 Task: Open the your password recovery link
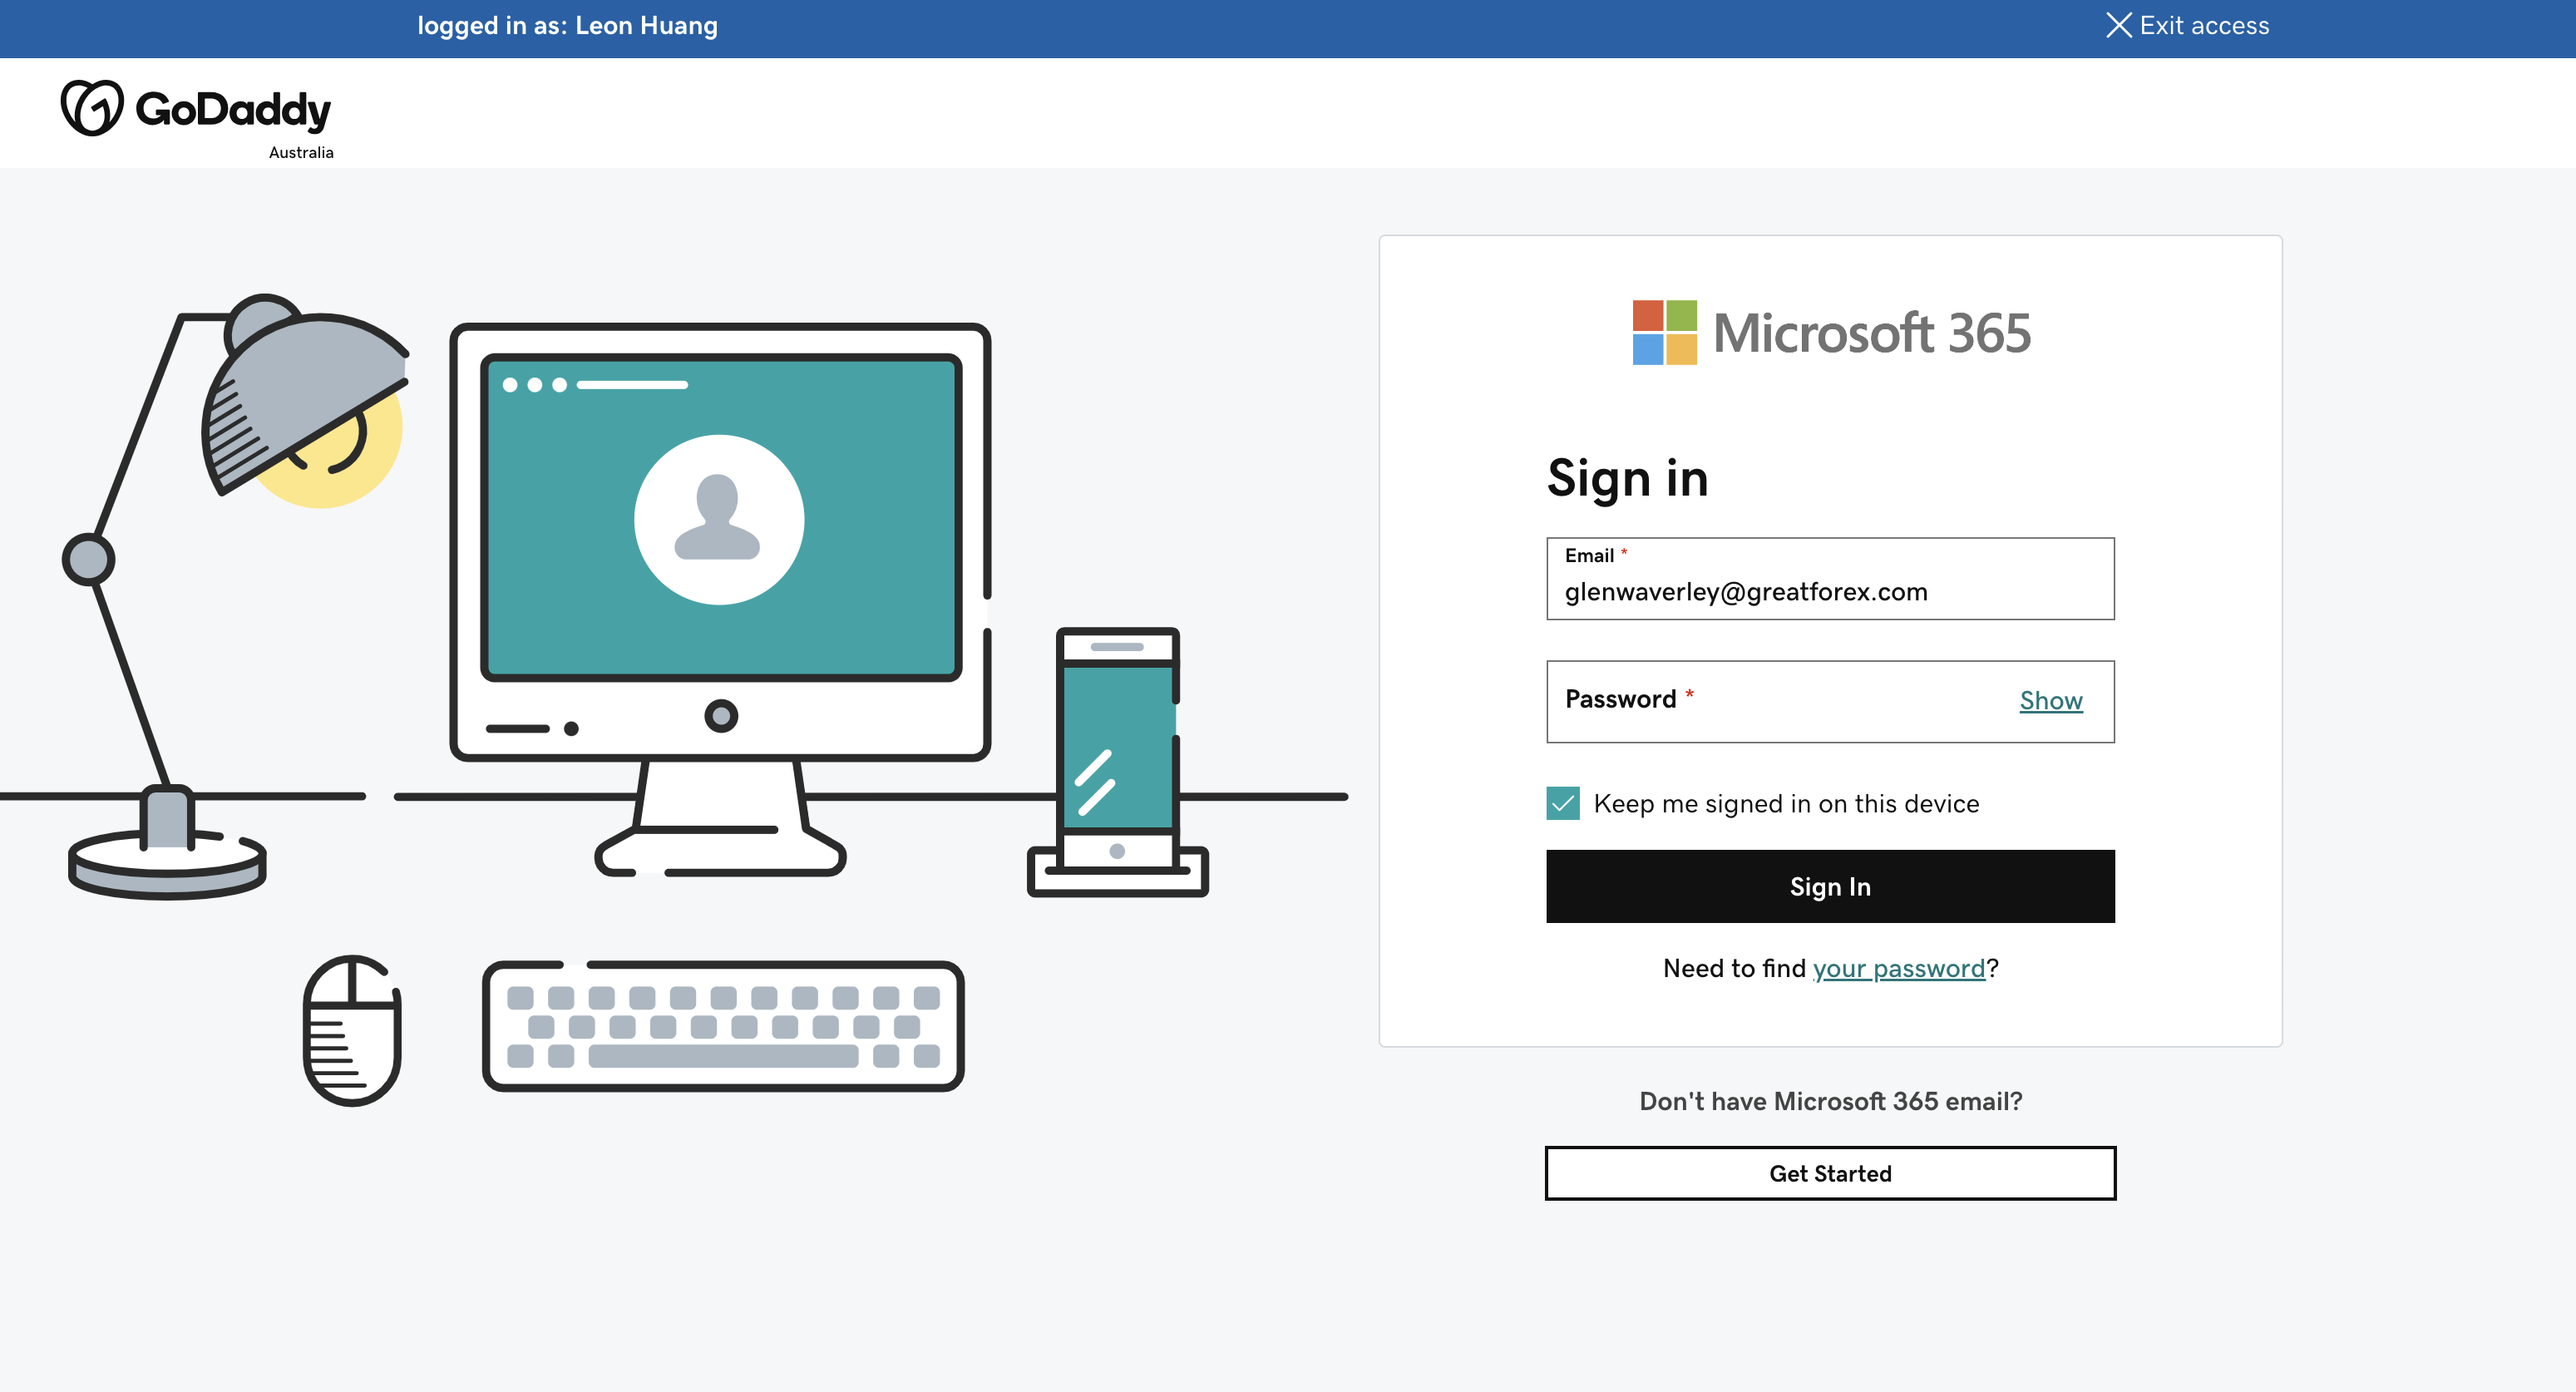(x=1897, y=968)
